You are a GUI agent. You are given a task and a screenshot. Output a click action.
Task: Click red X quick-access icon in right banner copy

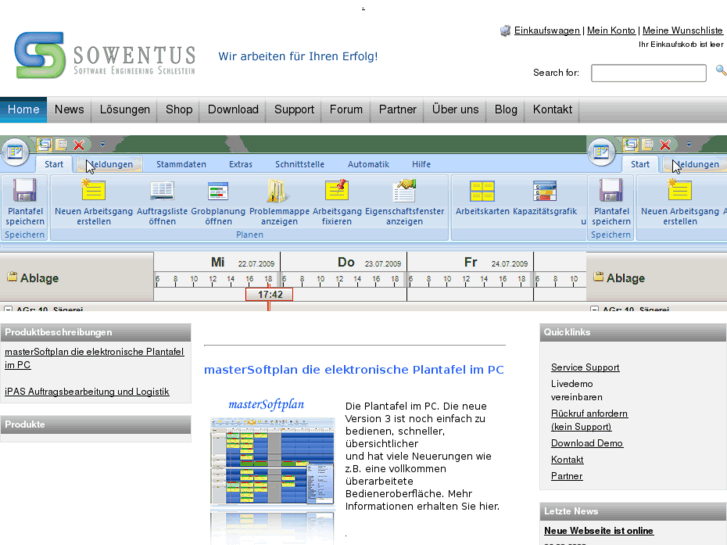[665, 145]
